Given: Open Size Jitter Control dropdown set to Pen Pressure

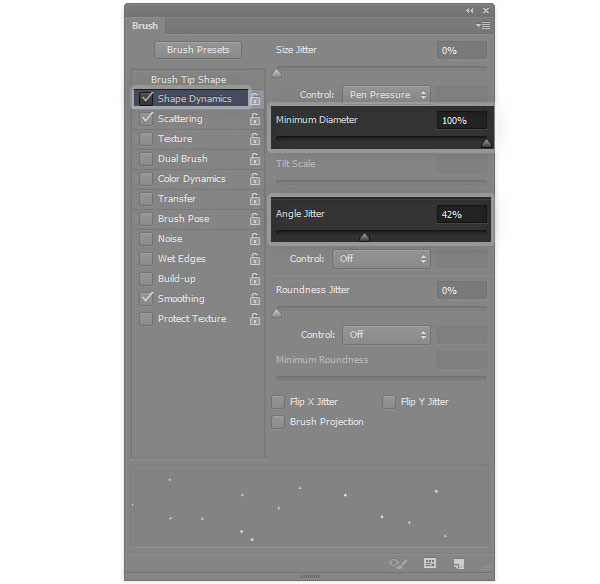Looking at the screenshot, I should coord(386,95).
